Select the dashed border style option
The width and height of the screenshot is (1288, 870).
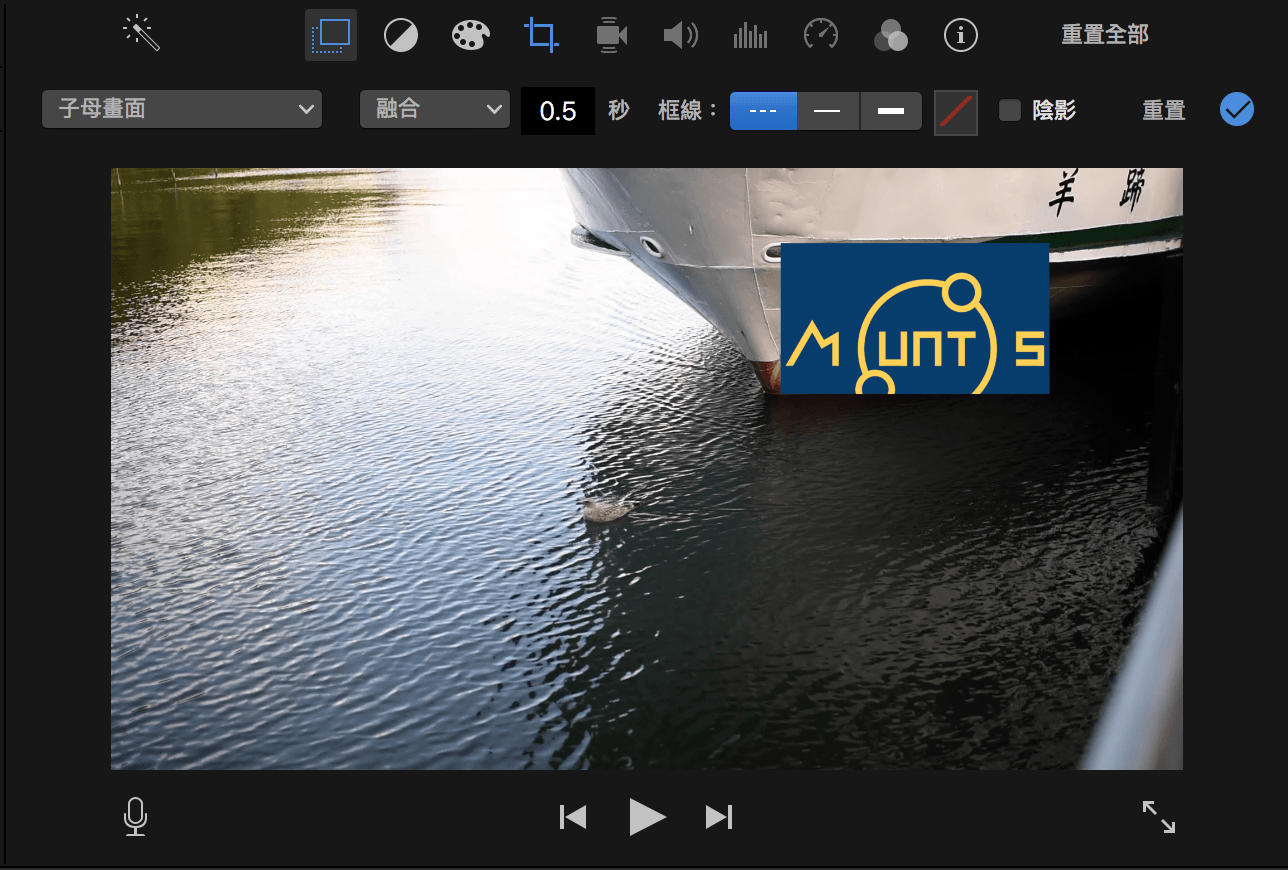(763, 110)
